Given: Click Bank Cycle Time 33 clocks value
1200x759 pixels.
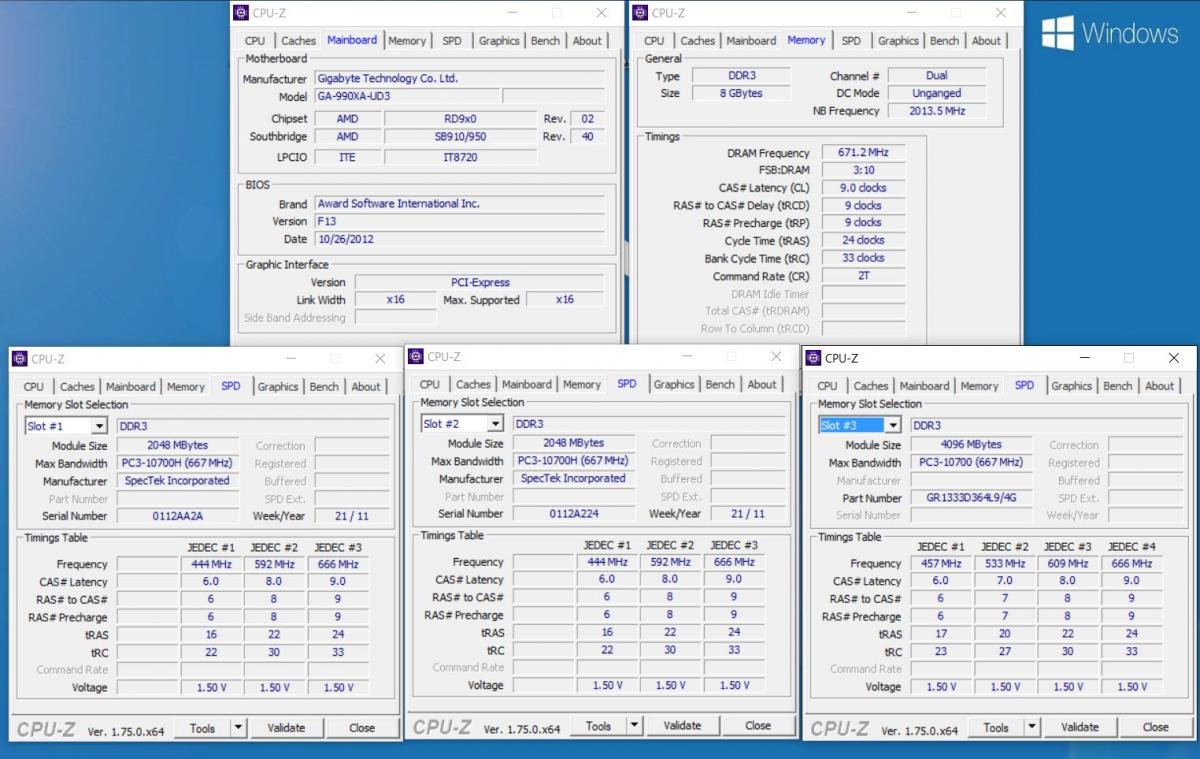Looking at the screenshot, I should point(864,258).
